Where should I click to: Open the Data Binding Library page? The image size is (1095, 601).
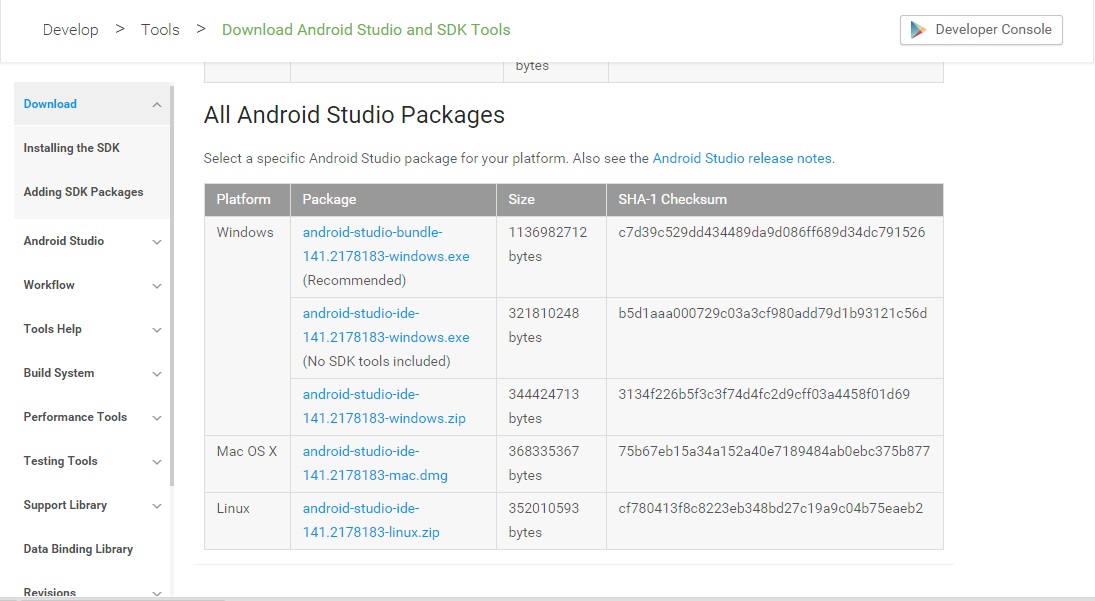pos(78,548)
